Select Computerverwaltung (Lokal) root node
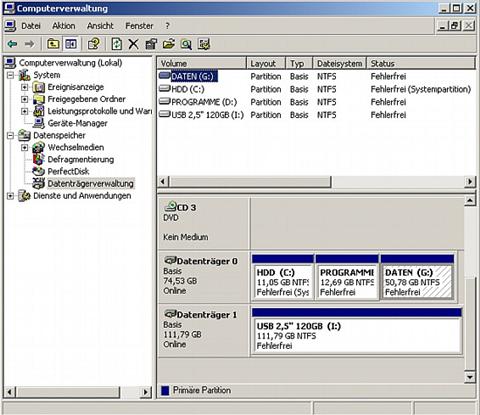This screenshot has height=415, width=480. 70,63
